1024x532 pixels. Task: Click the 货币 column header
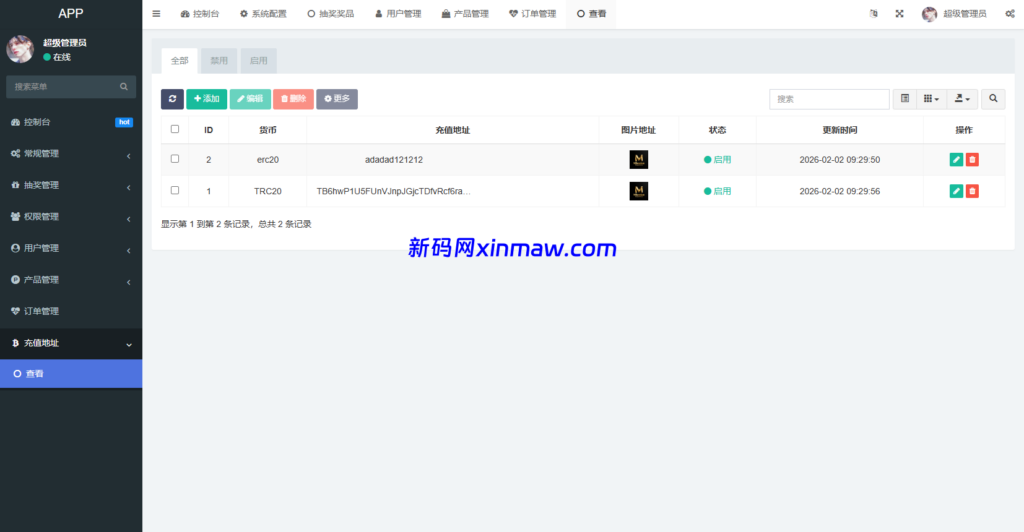click(x=268, y=130)
